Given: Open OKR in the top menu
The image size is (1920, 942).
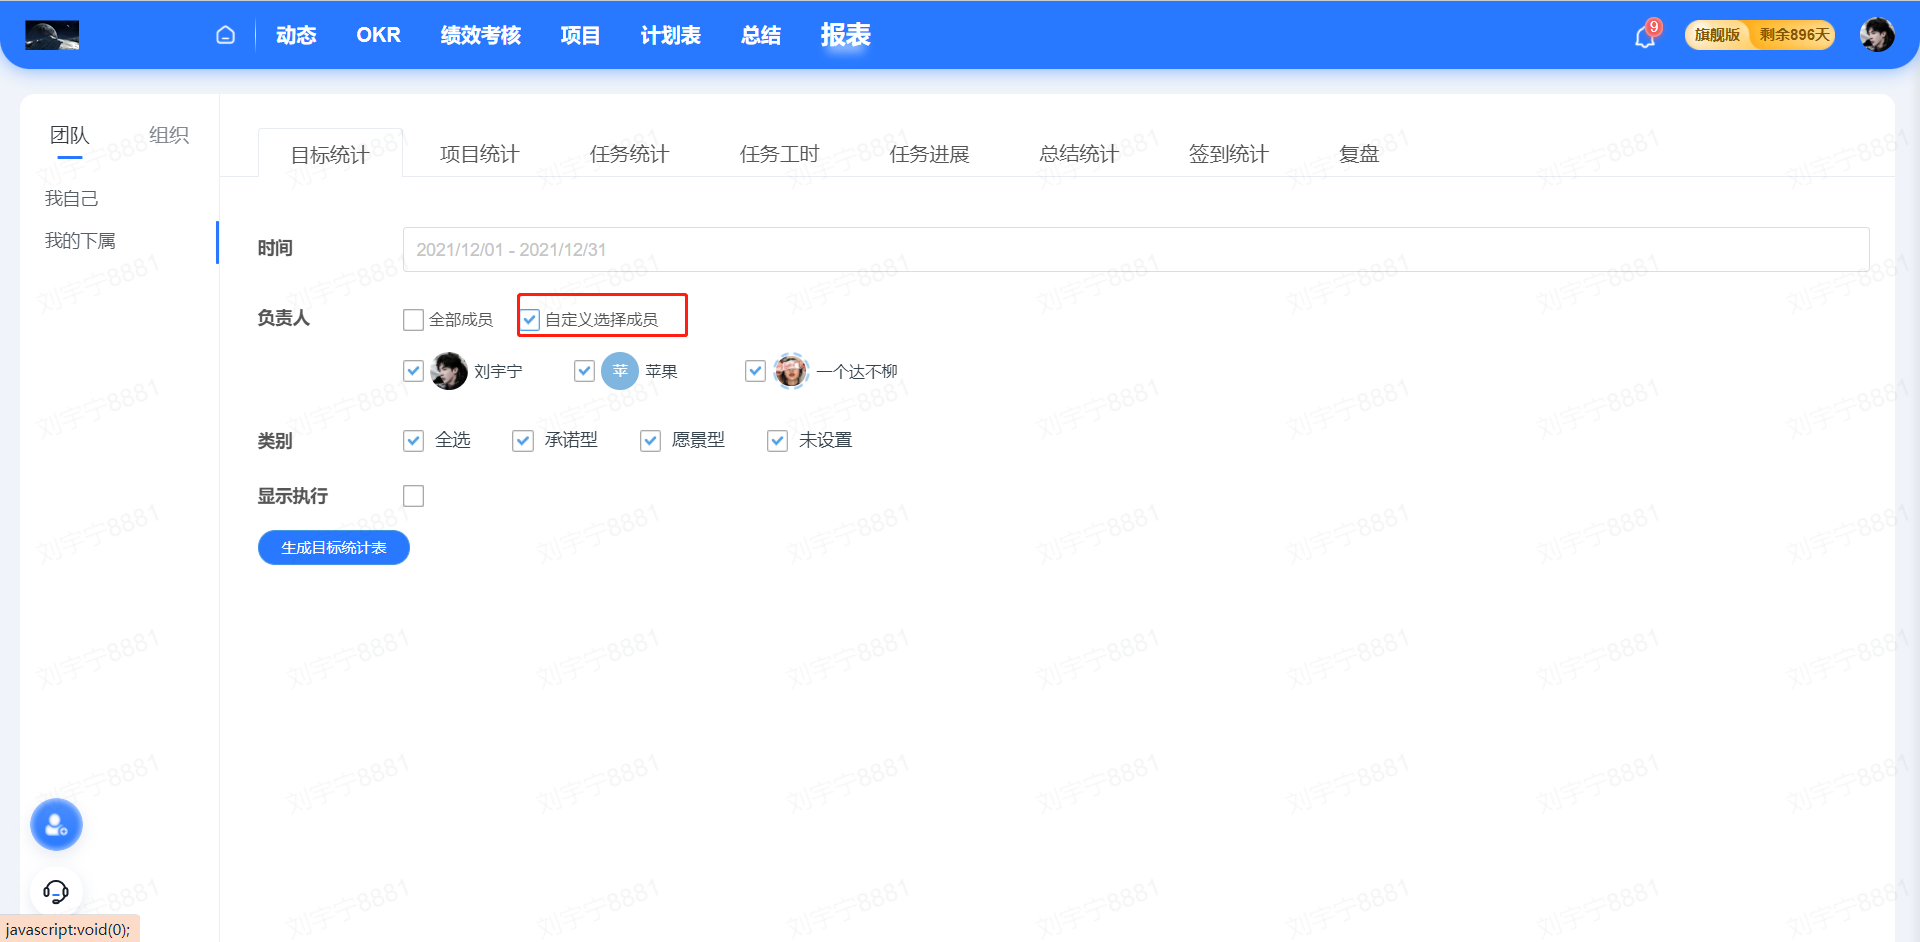Looking at the screenshot, I should tap(378, 35).
